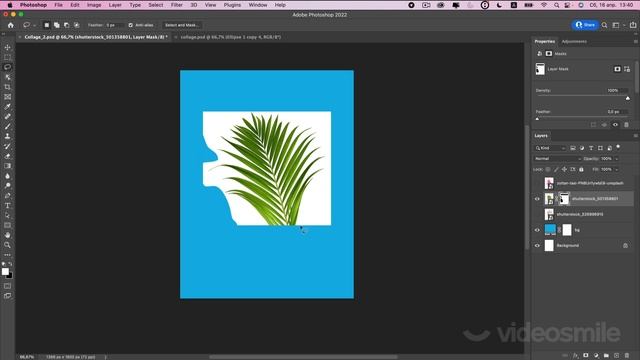The image size is (640, 360).
Task: Go to the Home screen icon
Action: tap(11, 25)
